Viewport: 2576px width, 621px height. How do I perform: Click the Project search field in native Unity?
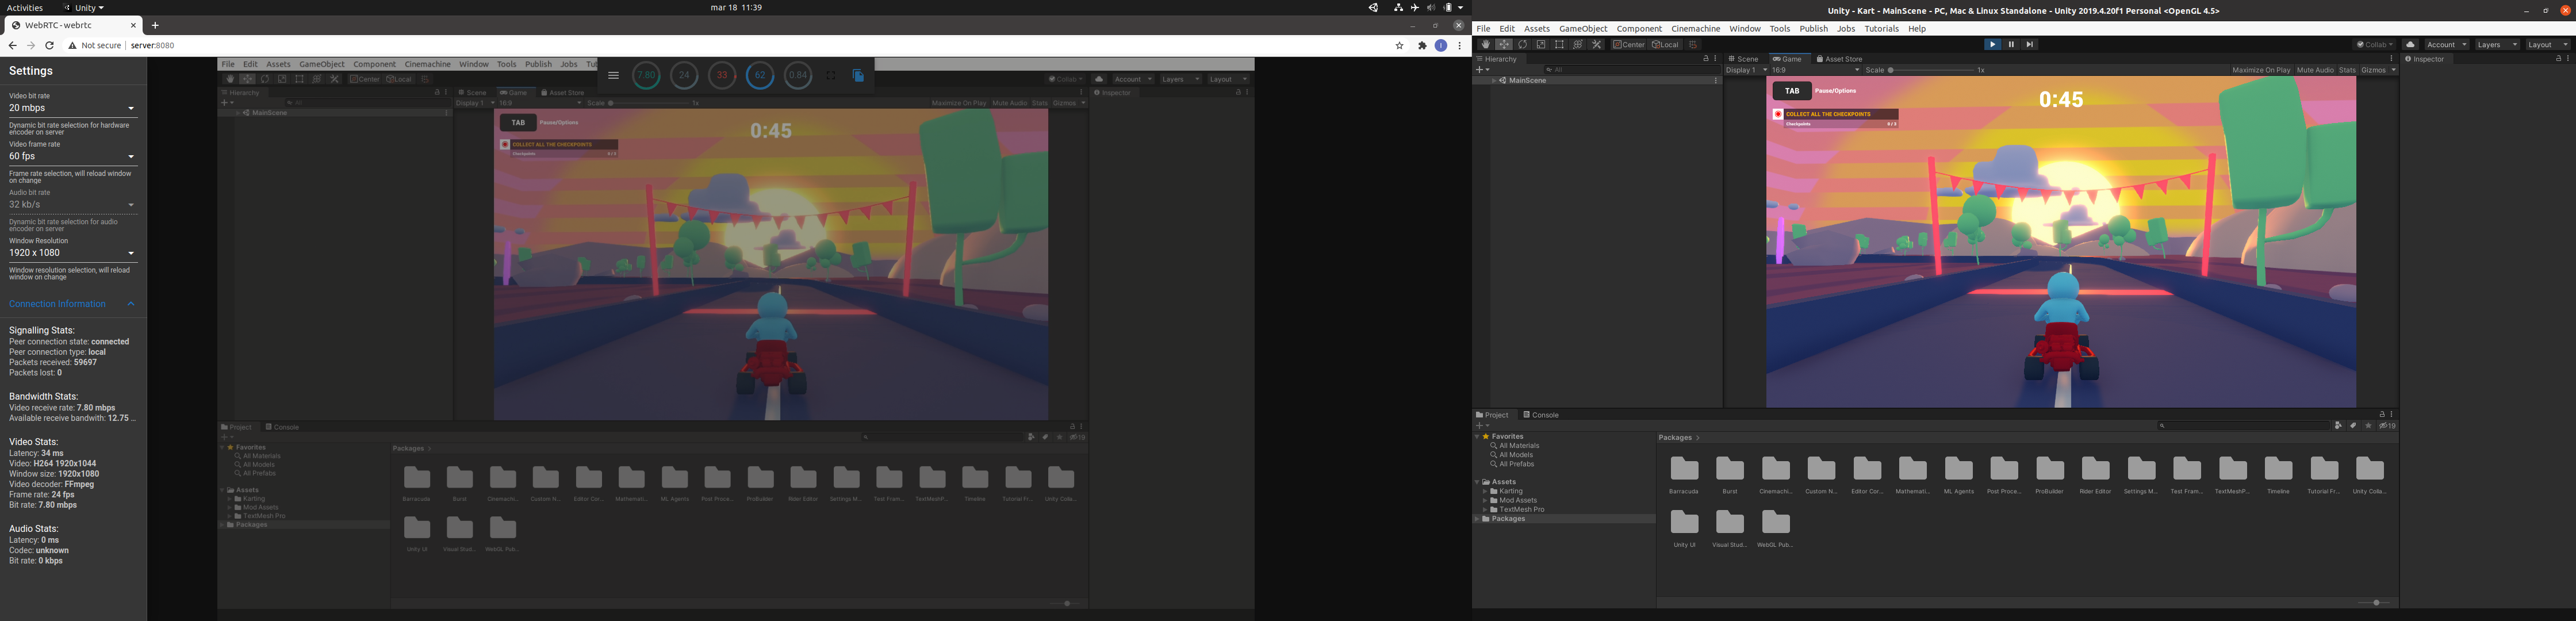pos(2244,425)
